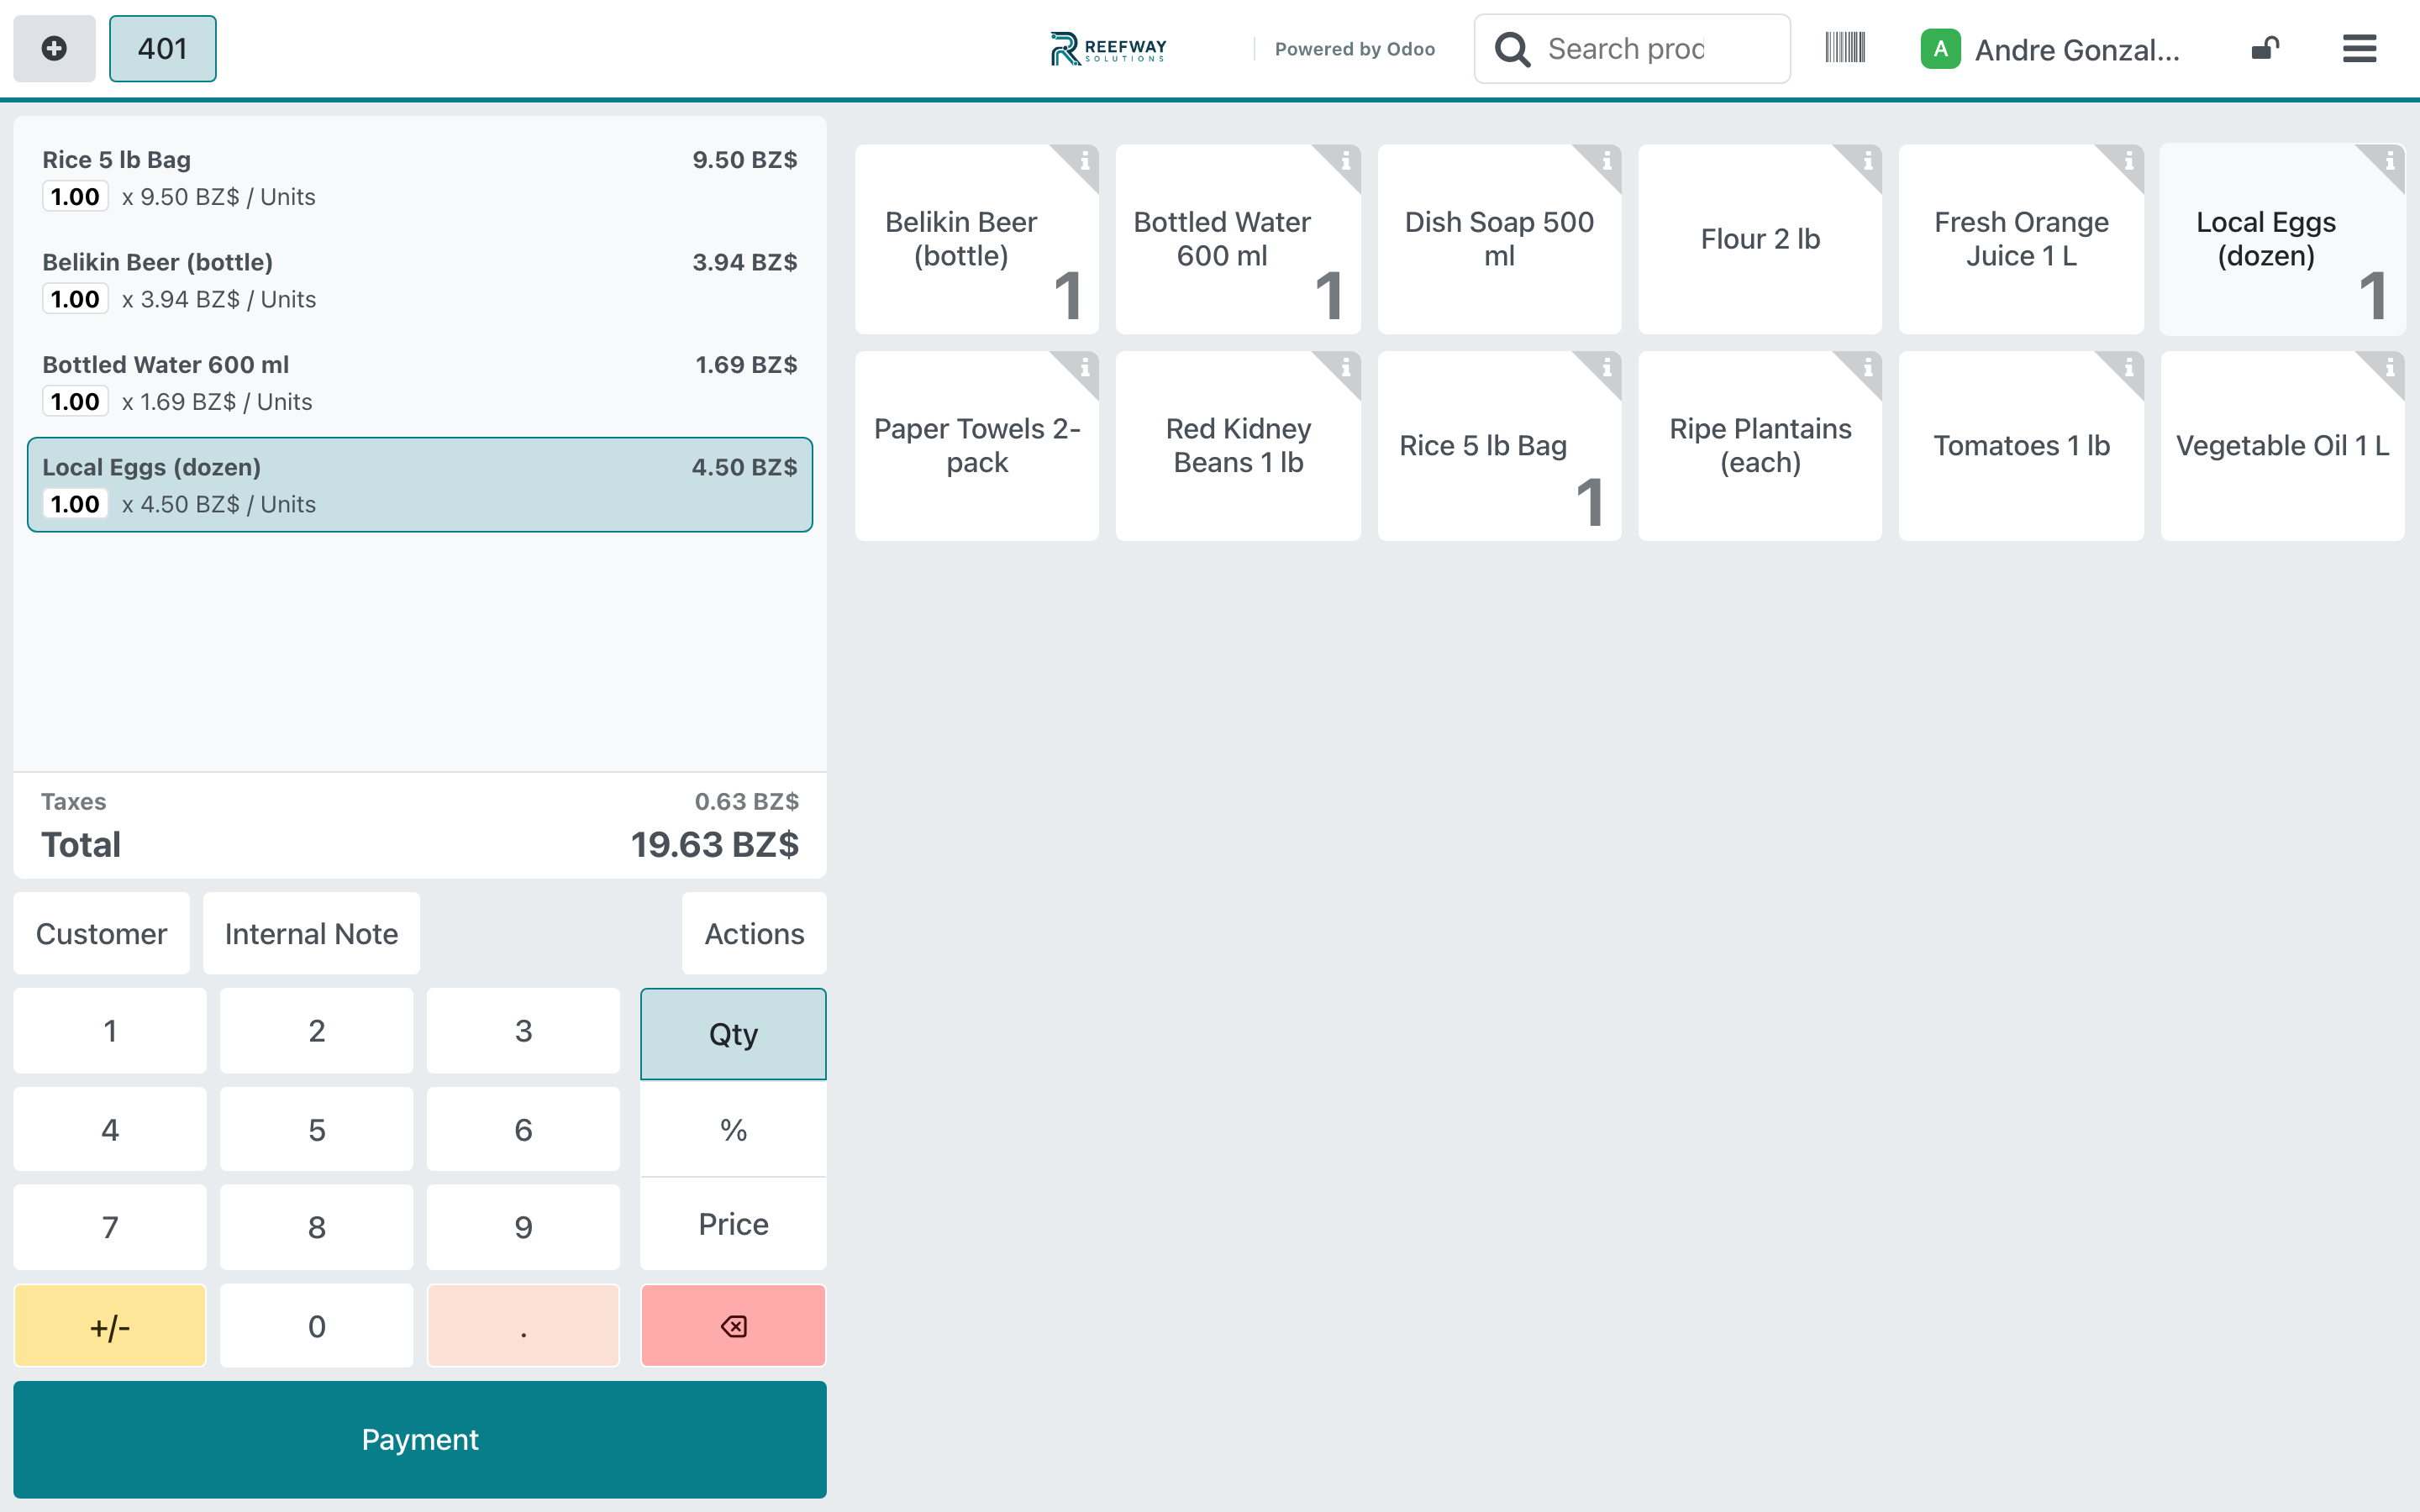This screenshot has height=1512, width=2420.
Task: Add Bottled Water 600 ml product
Action: [1237, 239]
